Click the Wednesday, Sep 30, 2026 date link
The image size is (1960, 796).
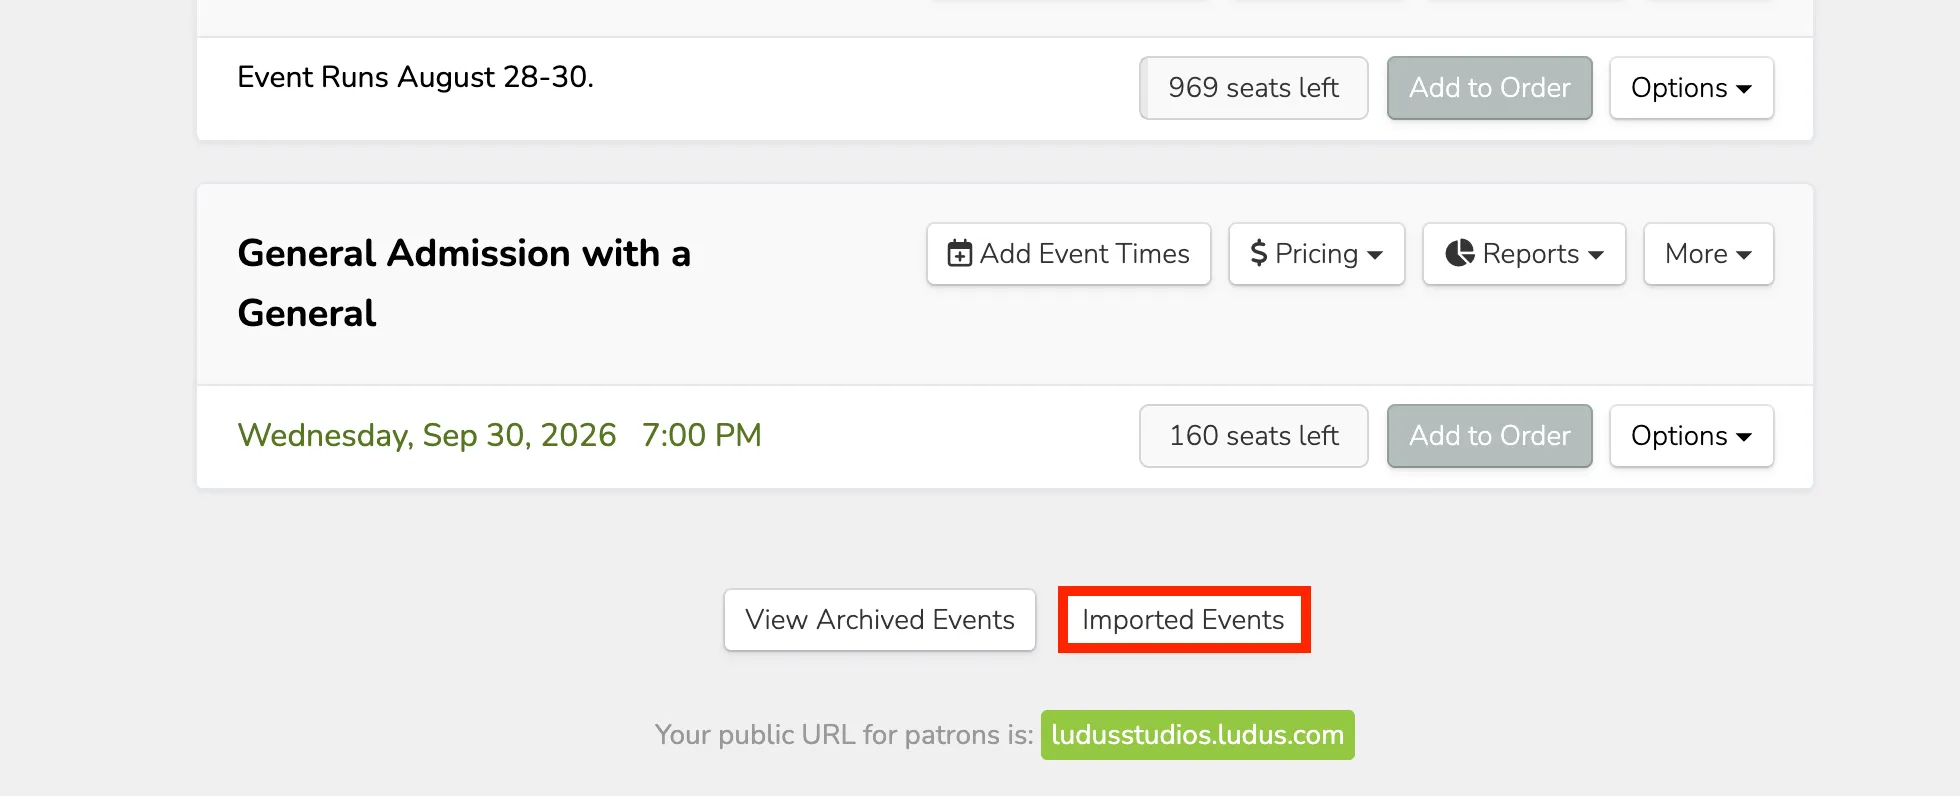pyautogui.click(x=427, y=435)
